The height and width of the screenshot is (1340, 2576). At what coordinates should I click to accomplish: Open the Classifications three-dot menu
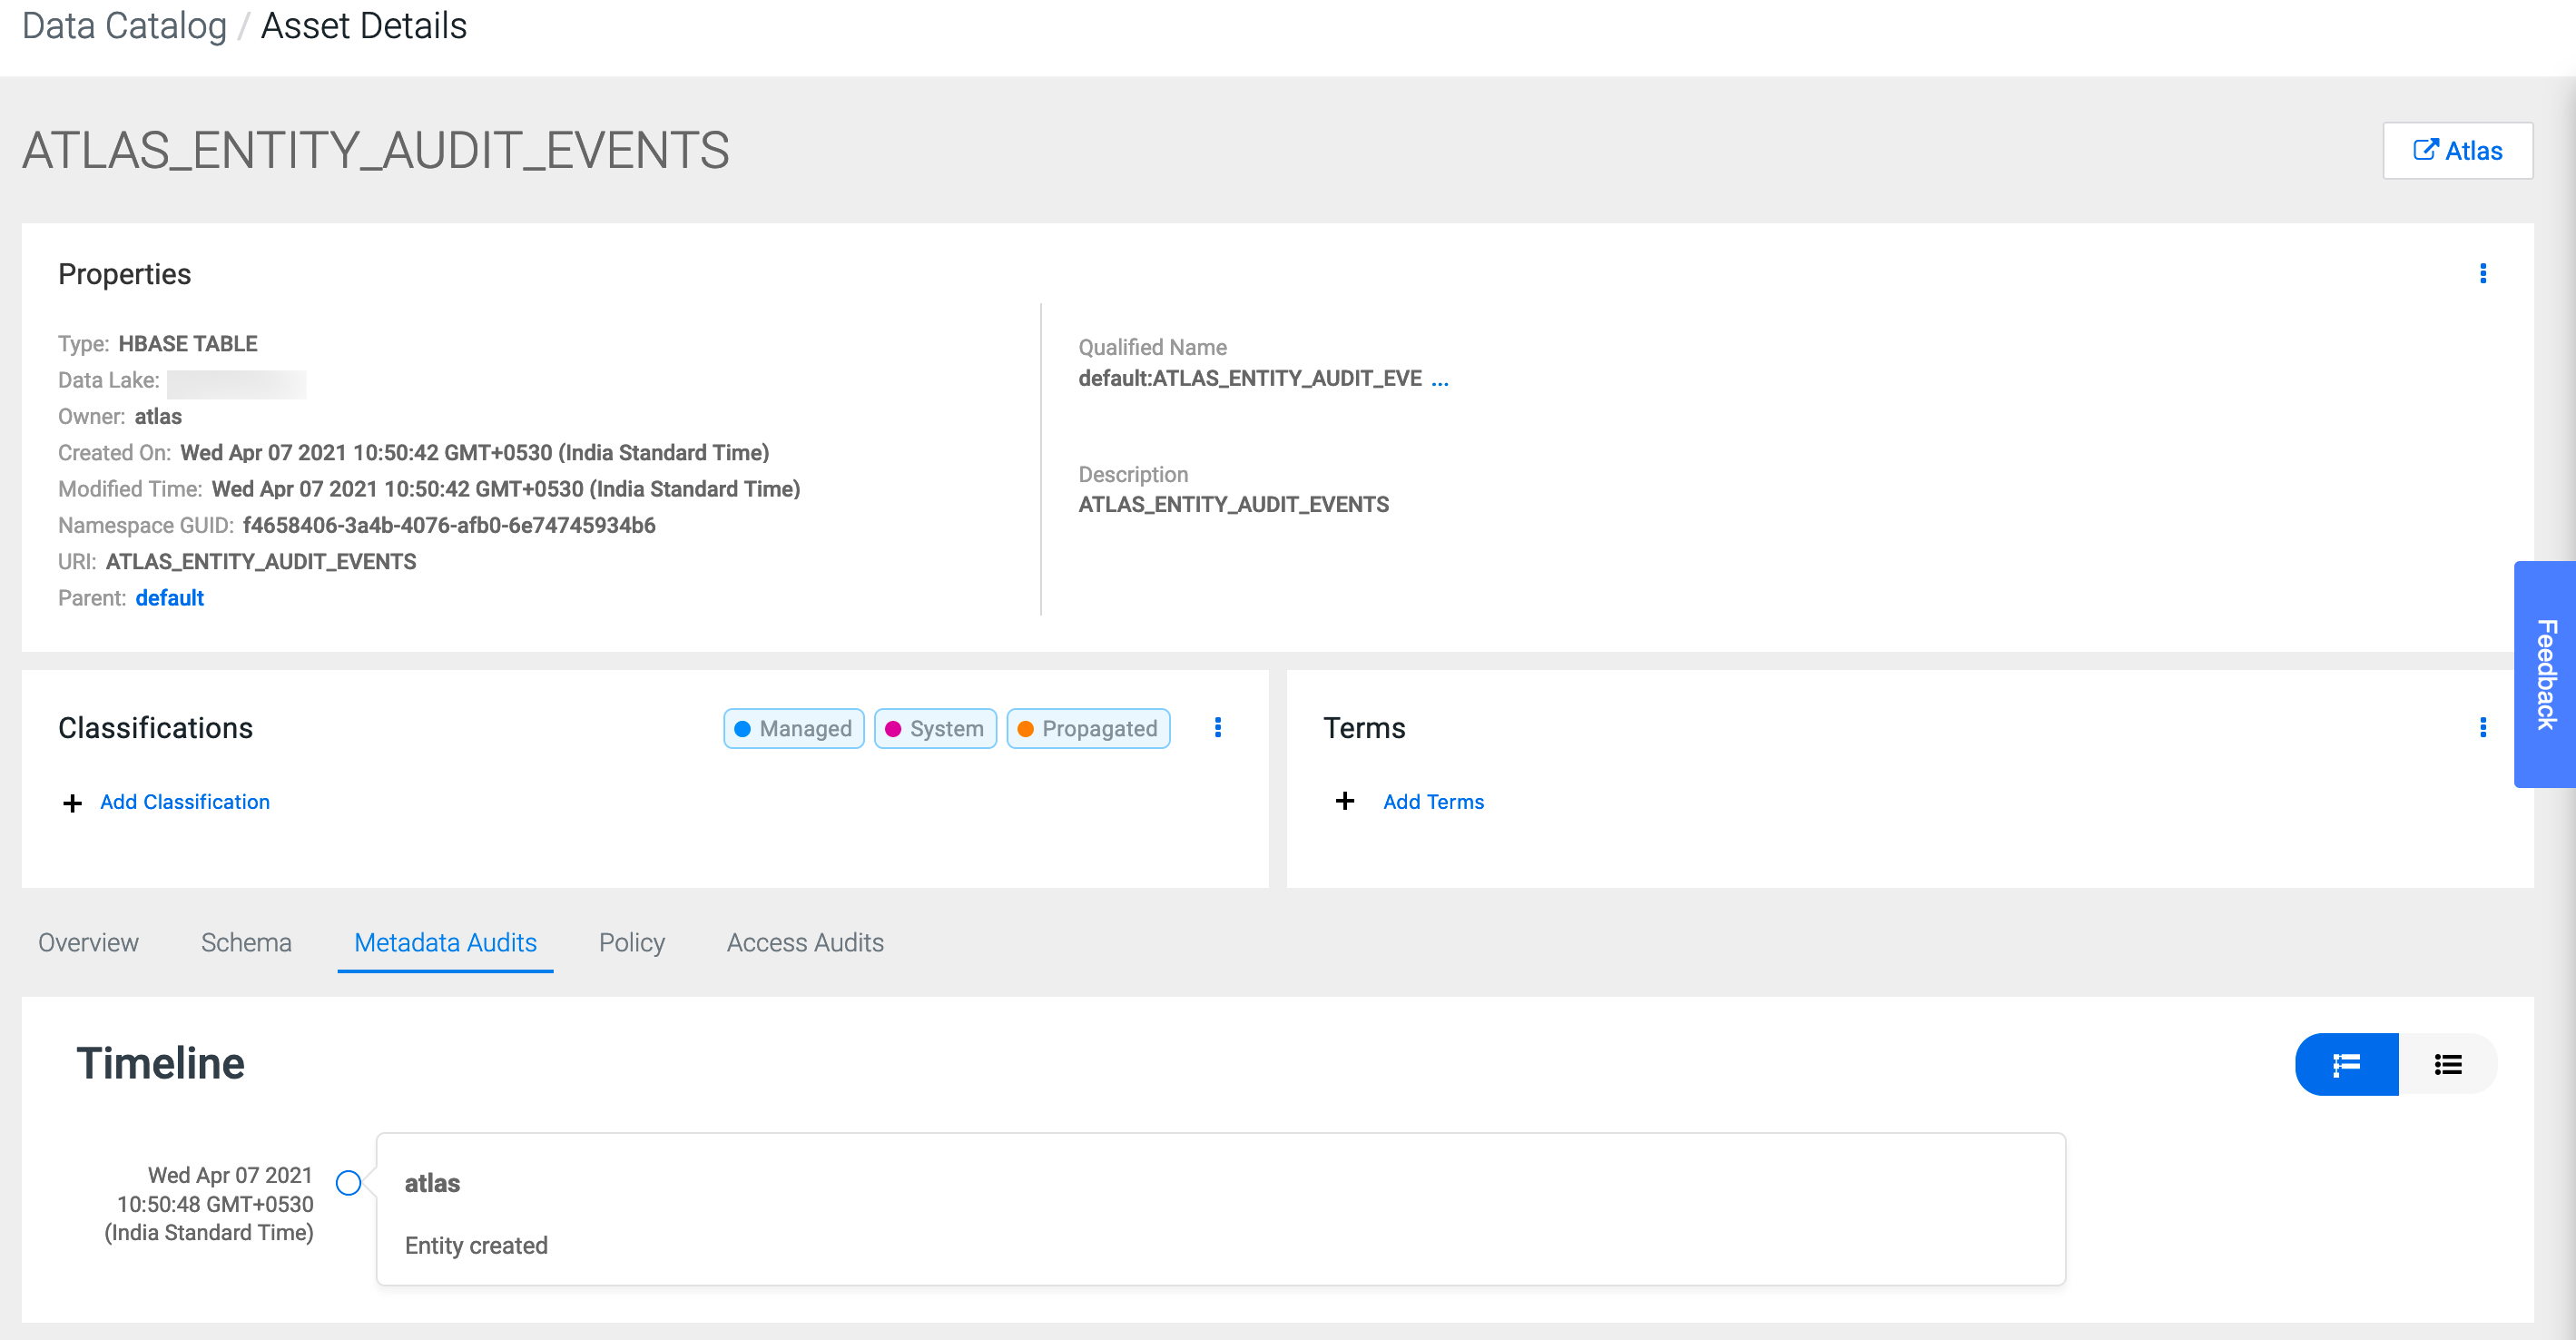tap(1217, 728)
